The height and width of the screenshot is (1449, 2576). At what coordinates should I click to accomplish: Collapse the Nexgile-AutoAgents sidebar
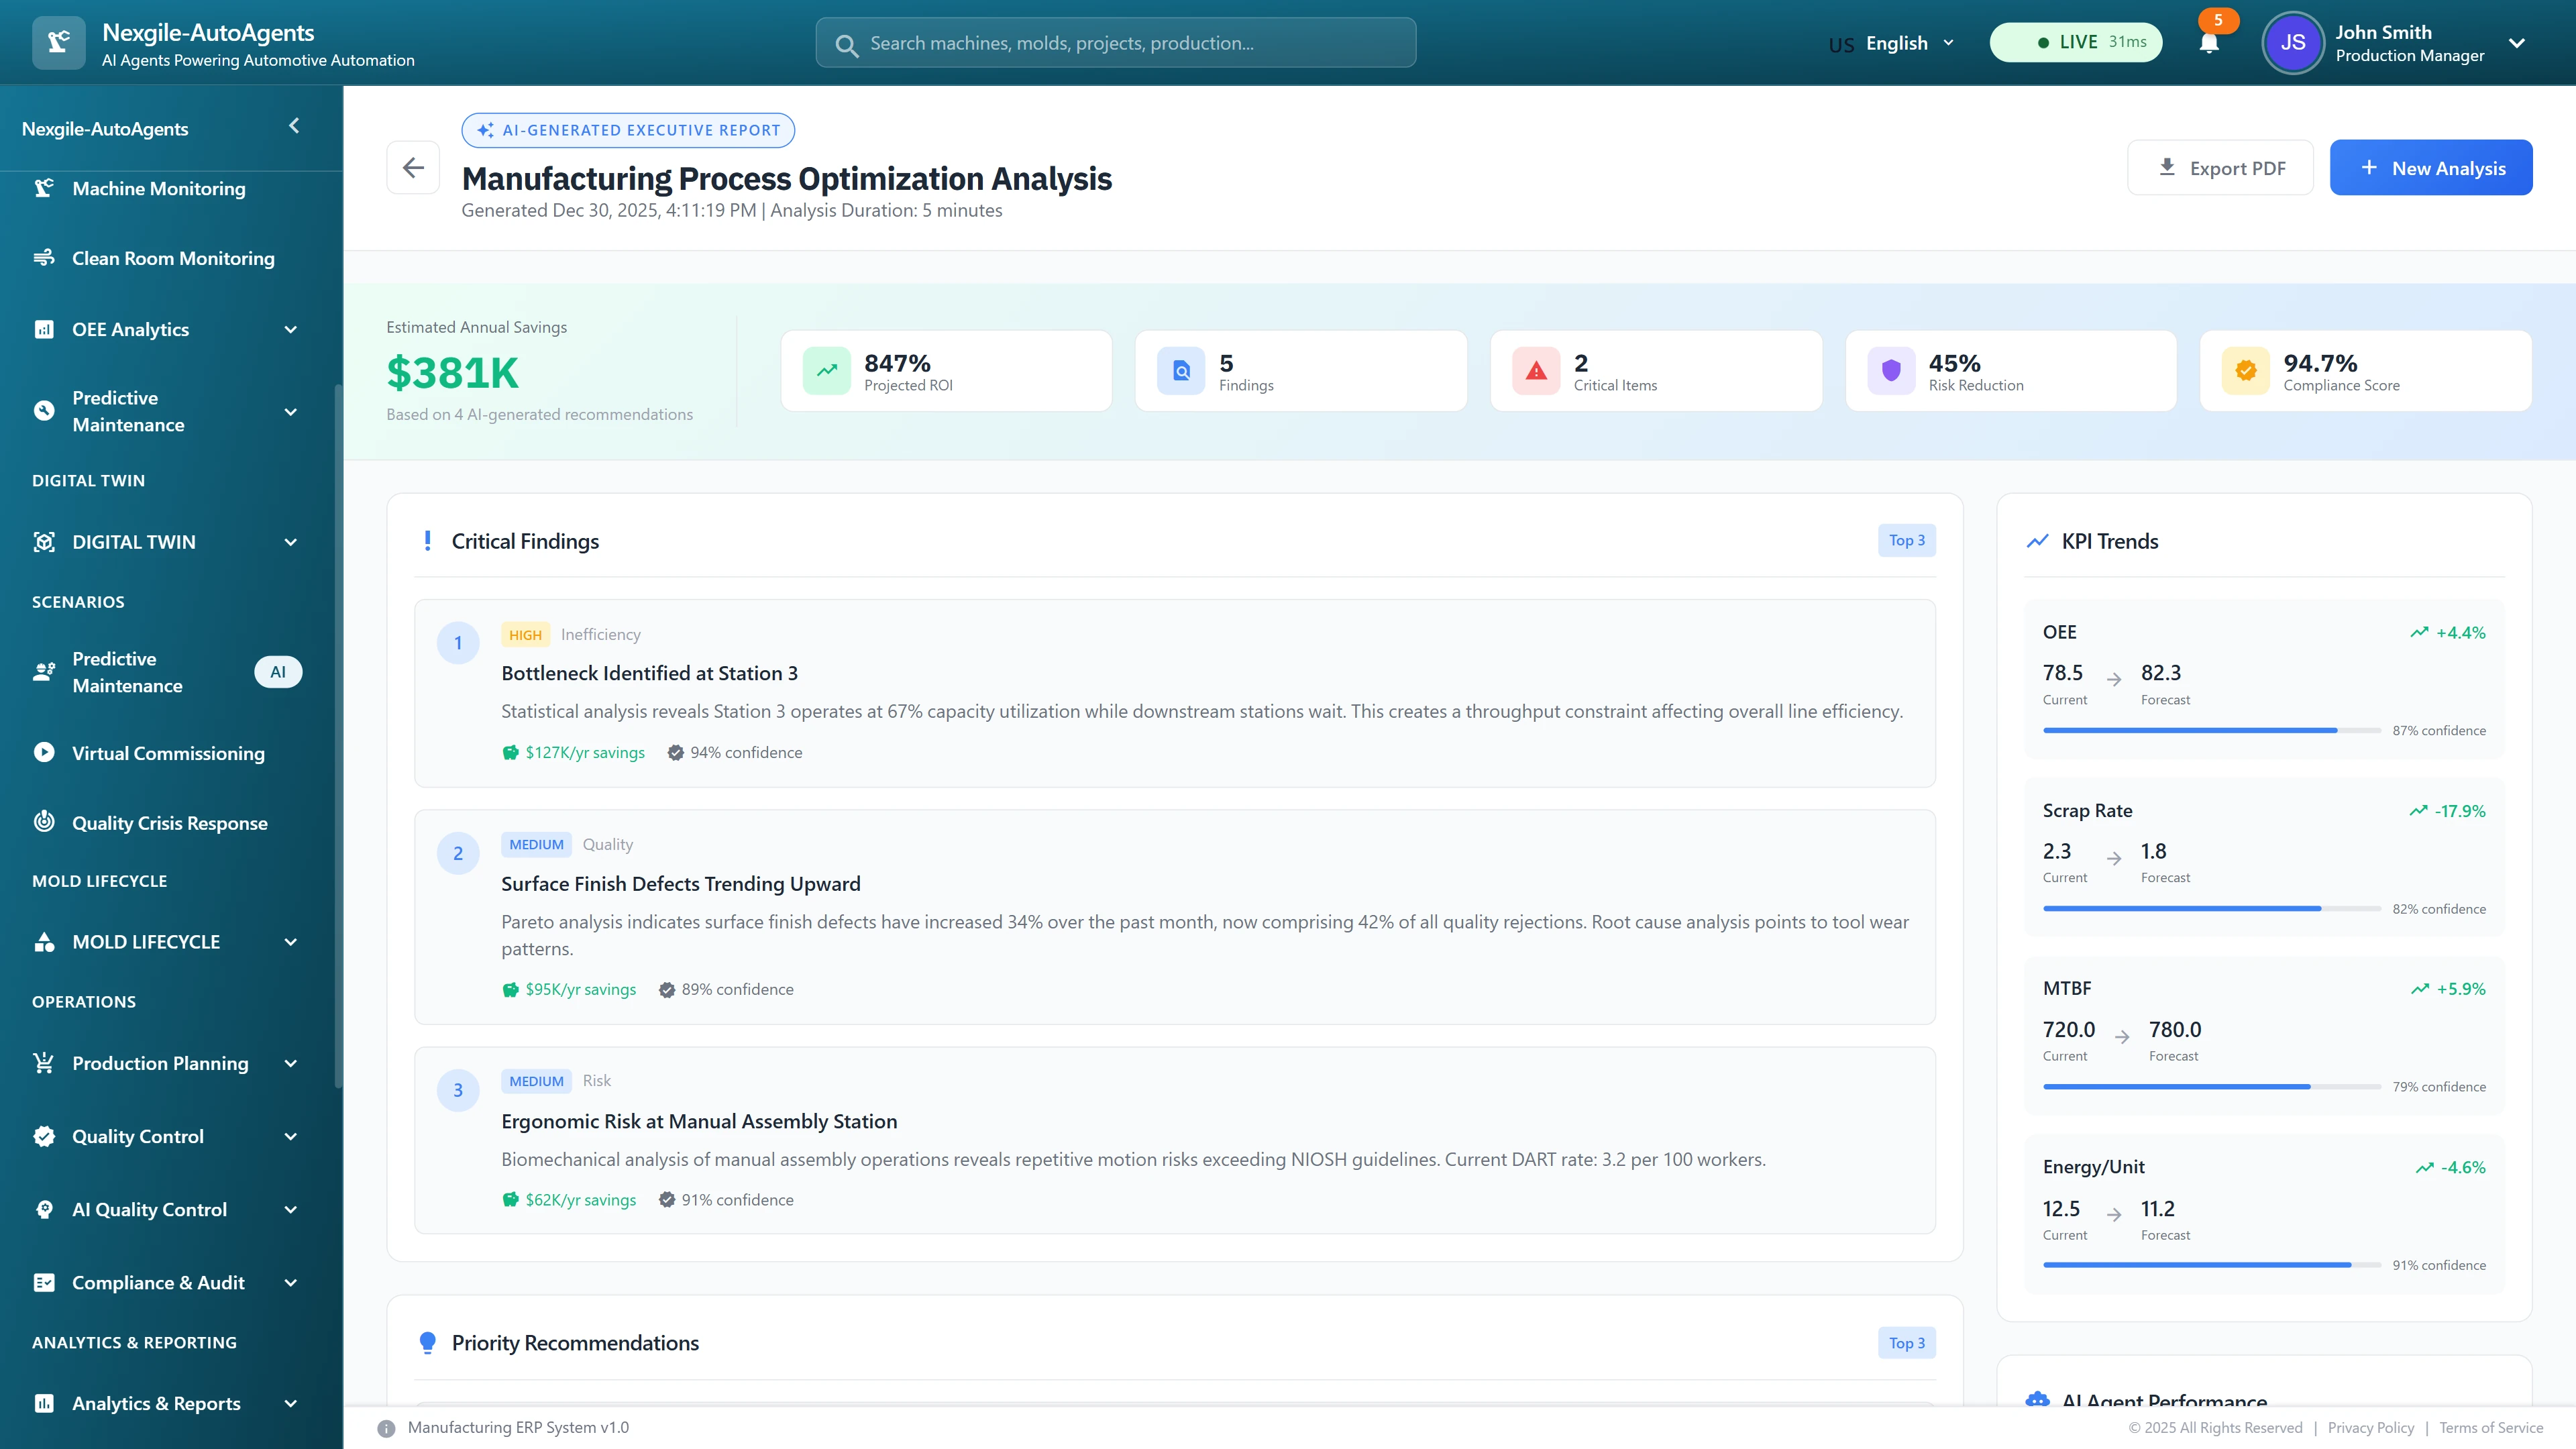(x=293, y=125)
